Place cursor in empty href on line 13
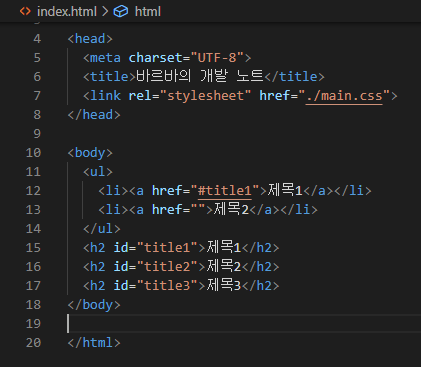421x367 pixels. click(x=198, y=210)
